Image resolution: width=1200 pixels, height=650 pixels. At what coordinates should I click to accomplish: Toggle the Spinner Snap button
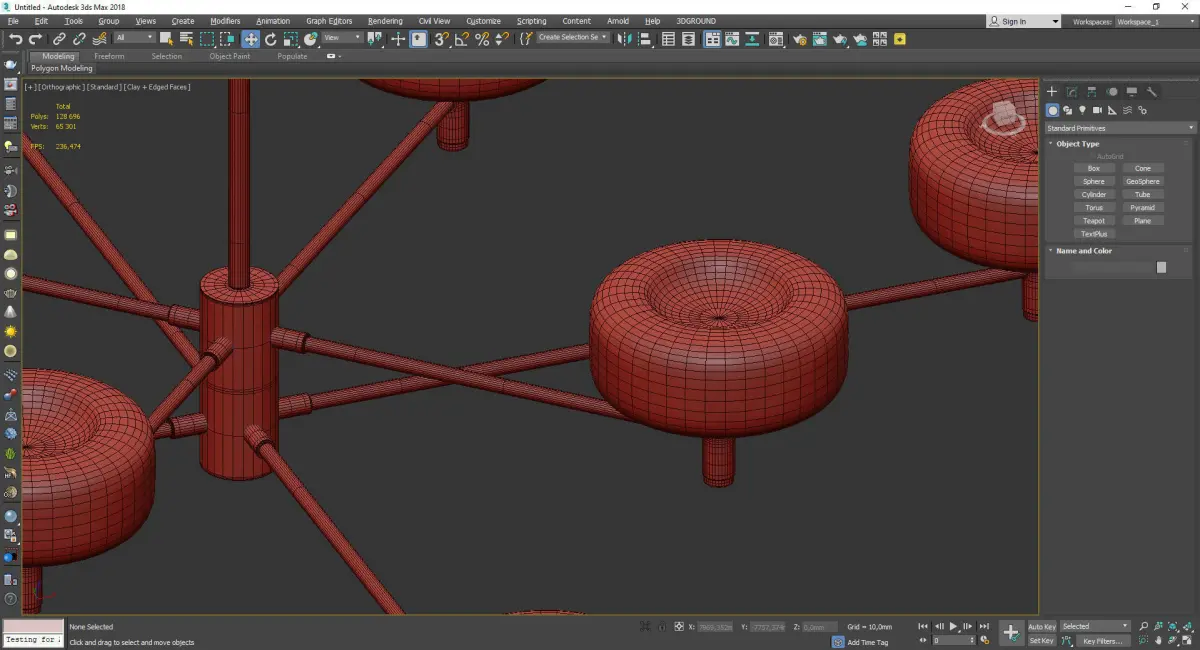click(x=500, y=39)
